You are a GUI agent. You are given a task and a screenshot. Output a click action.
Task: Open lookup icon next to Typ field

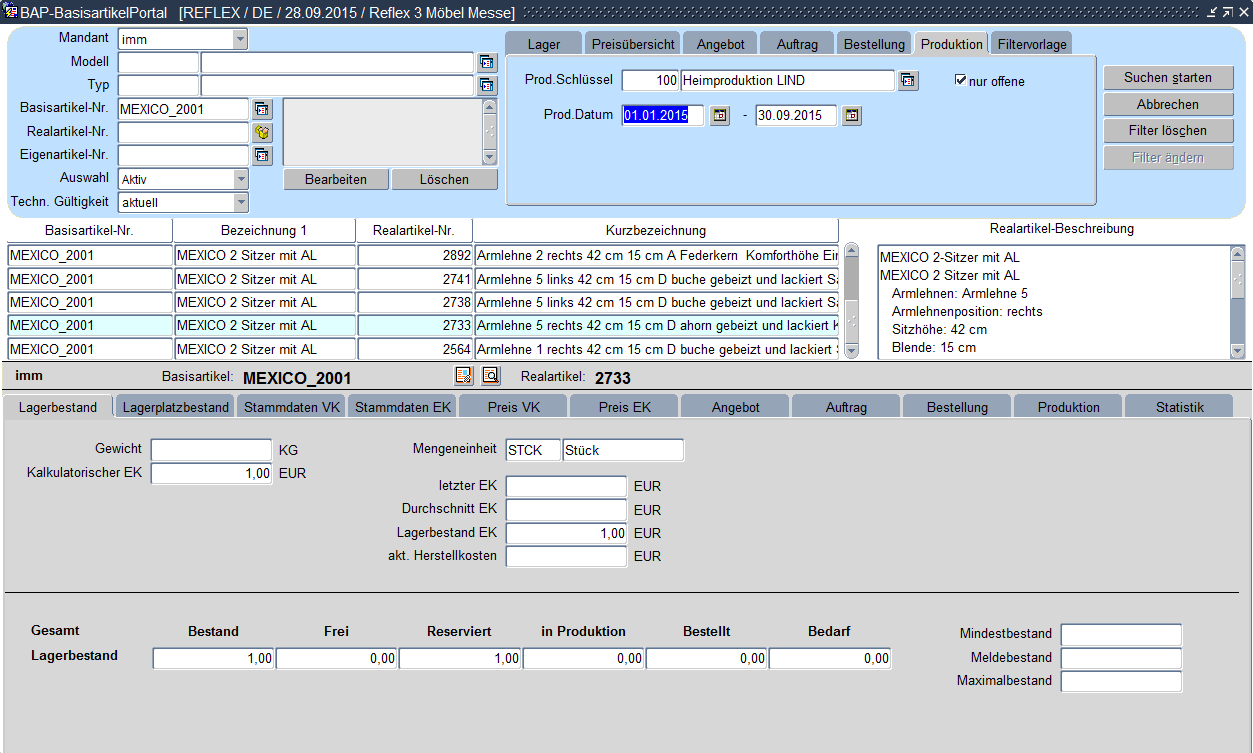pos(487,85)
